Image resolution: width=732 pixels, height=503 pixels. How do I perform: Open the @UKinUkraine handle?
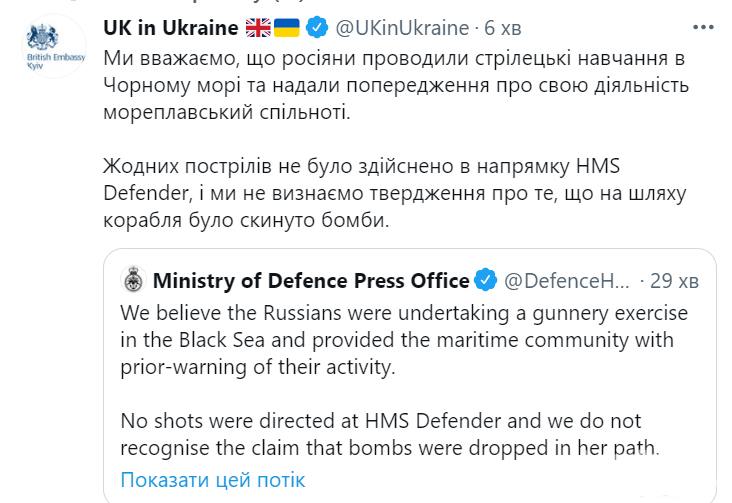point(402,28)
